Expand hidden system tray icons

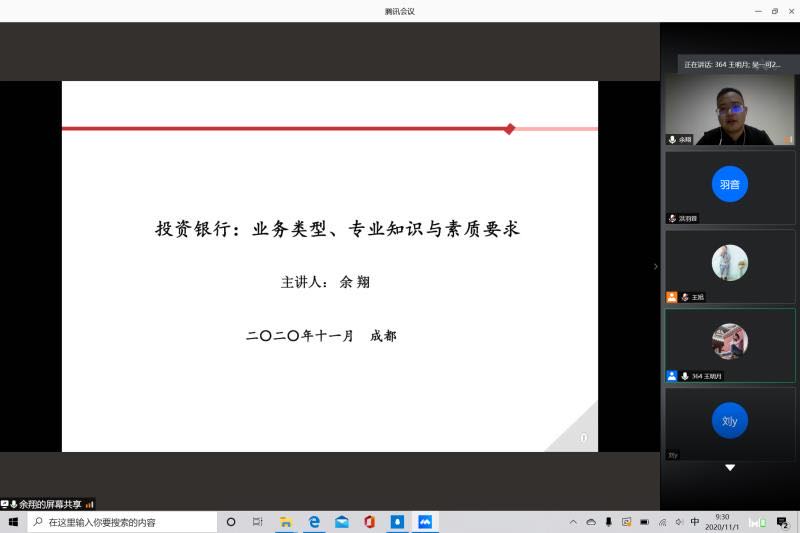coord(573,522)
